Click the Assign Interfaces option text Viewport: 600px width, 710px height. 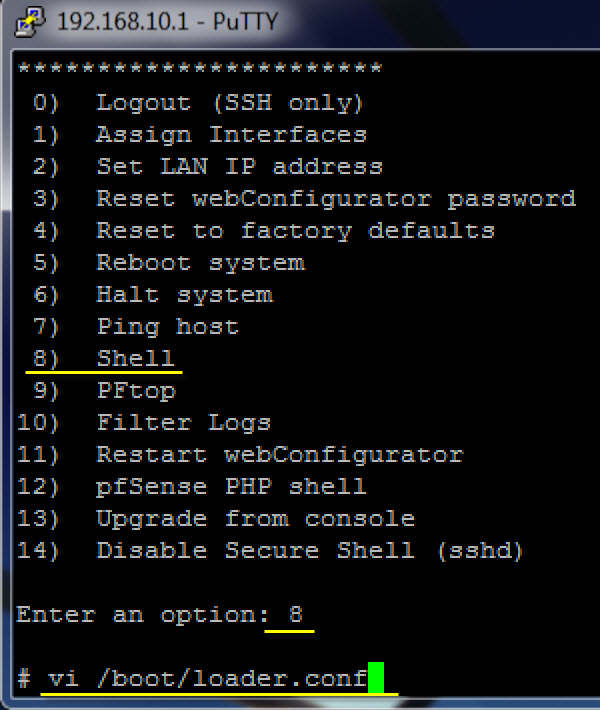[231, 134]
